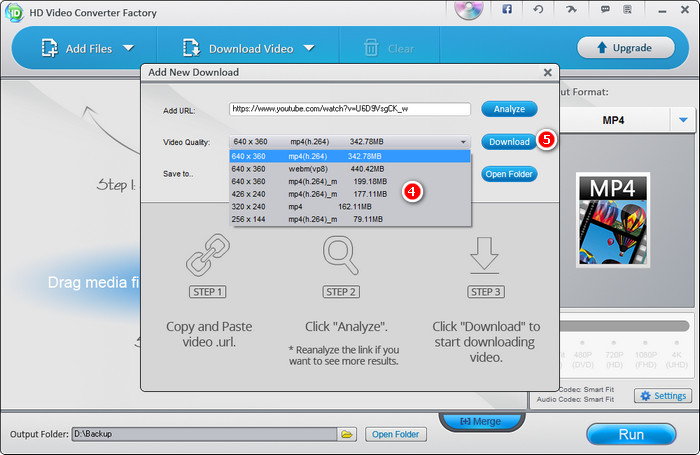
Task: Expand the Download Video dropdown arrow
Action: click(309, 48)
